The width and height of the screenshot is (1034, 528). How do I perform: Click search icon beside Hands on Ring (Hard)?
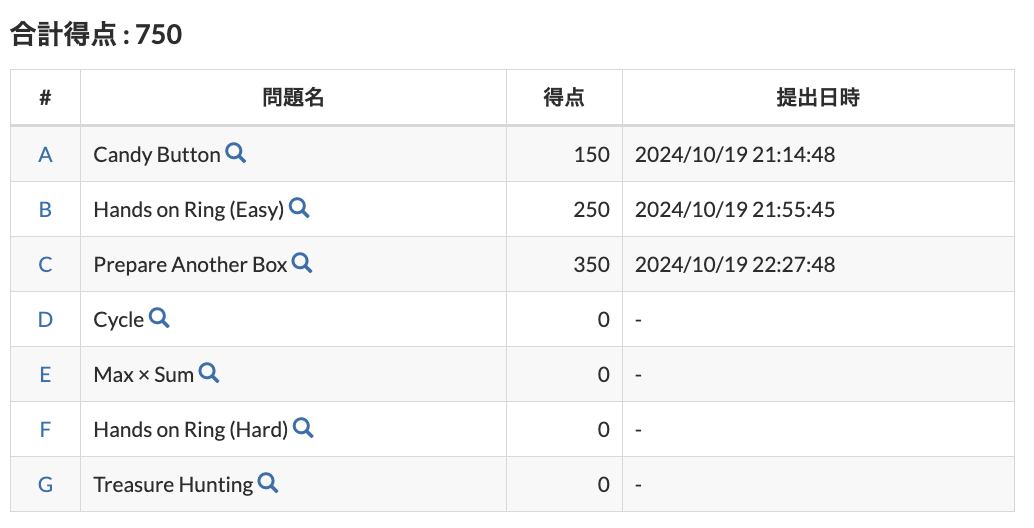303,428
